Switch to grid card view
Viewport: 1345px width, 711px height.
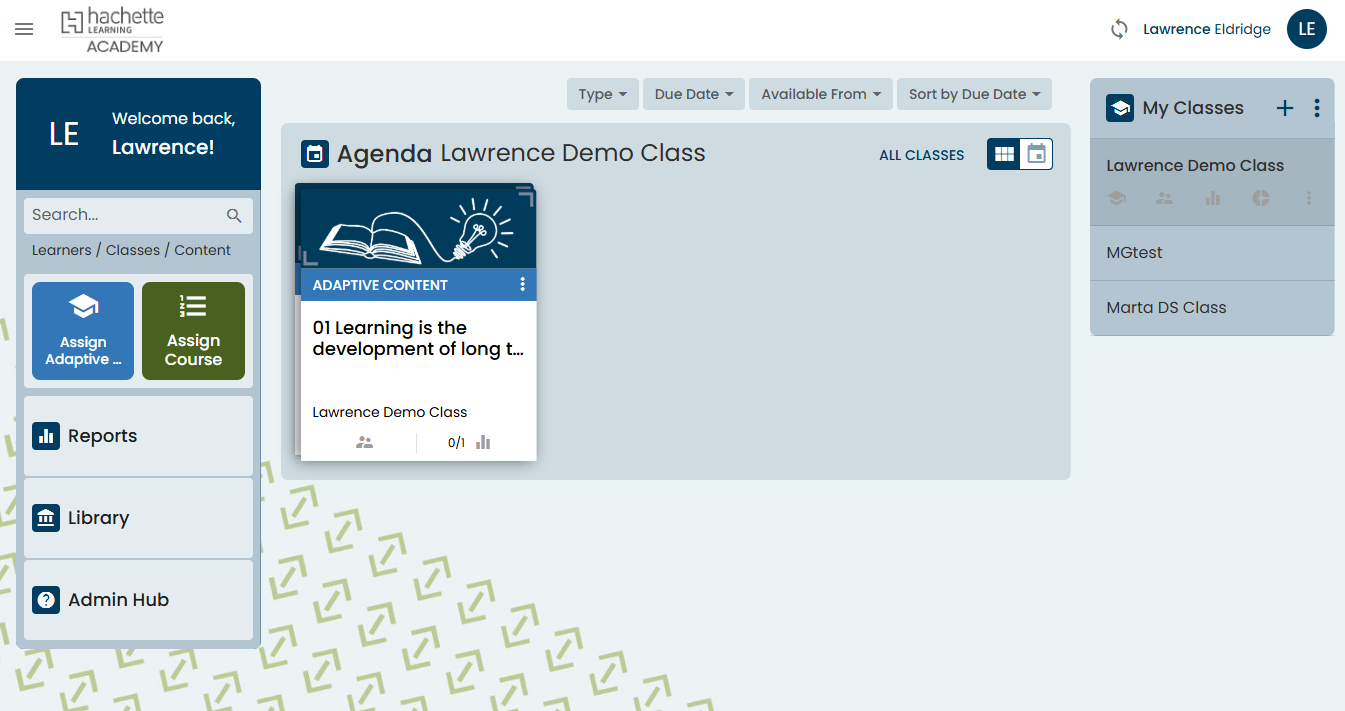tap(1004, 154)
